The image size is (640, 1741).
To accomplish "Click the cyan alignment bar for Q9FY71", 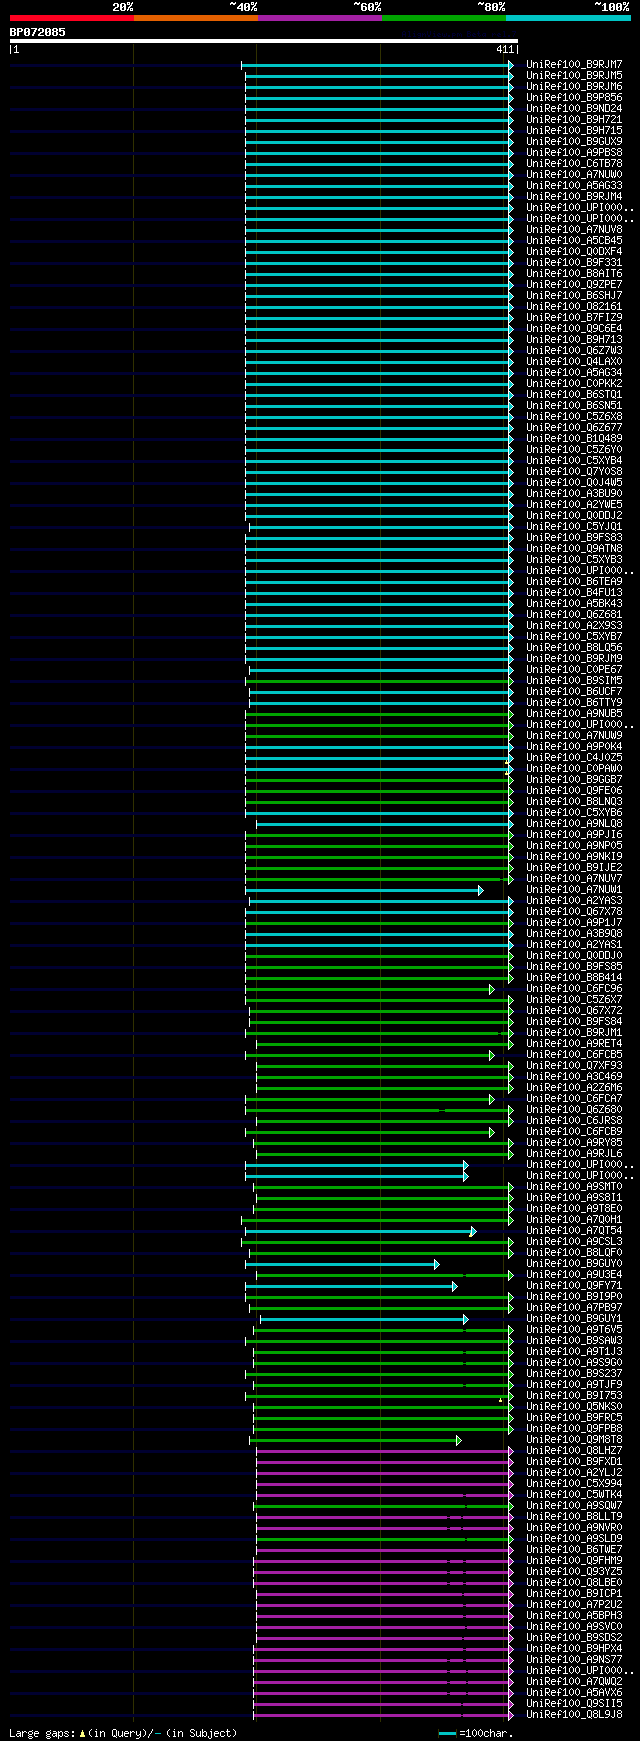I will point(351,1286).
